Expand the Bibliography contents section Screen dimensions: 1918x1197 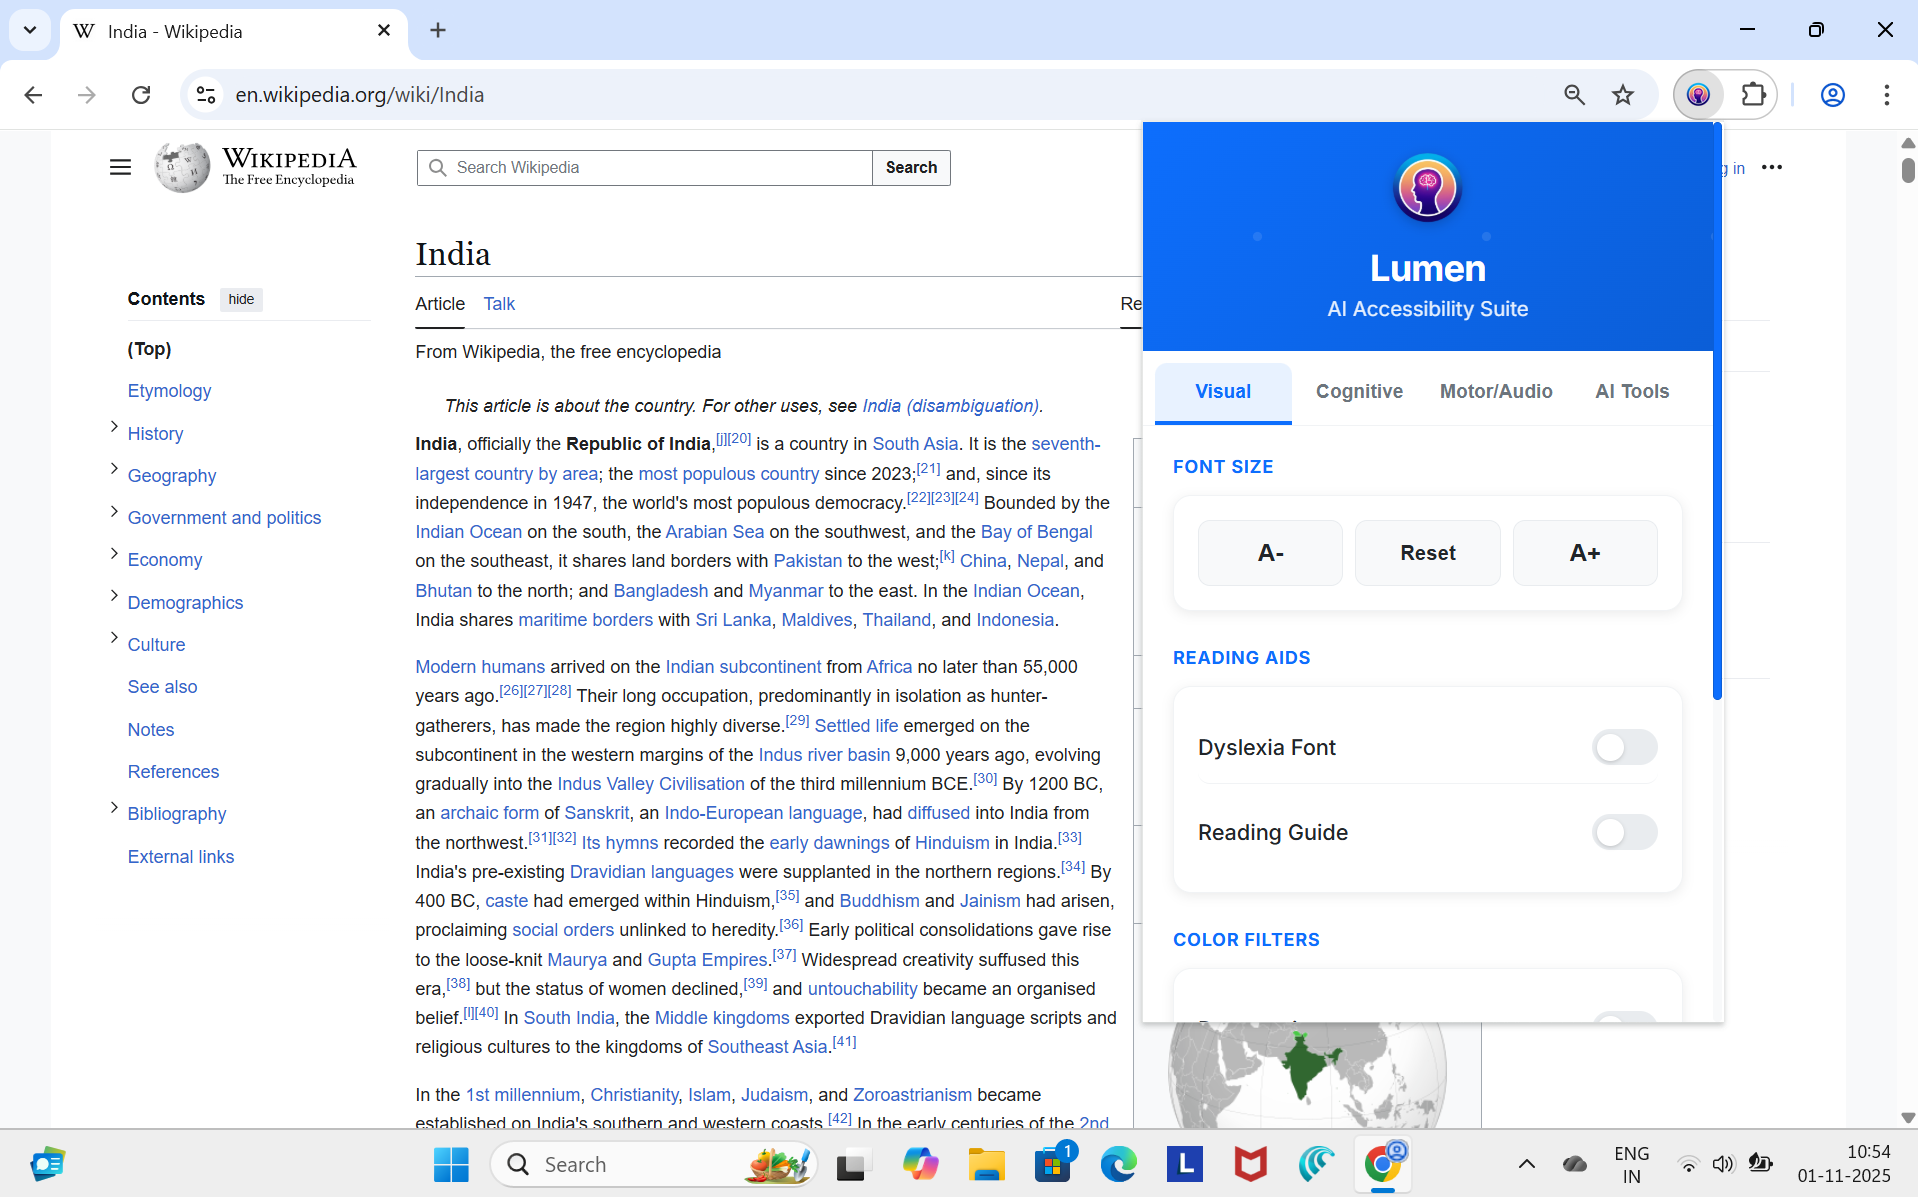[114, 807]
